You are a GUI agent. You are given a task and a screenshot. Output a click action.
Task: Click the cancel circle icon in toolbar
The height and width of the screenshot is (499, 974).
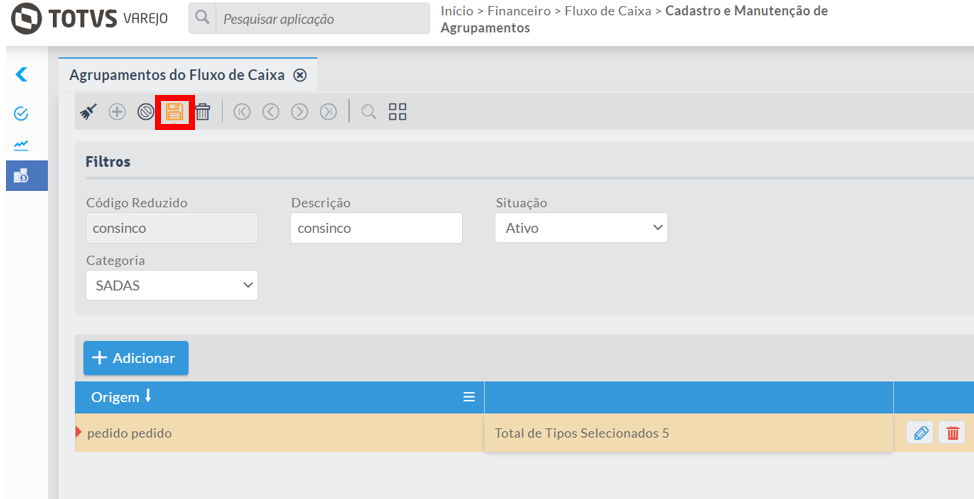(x=145, y=112)
